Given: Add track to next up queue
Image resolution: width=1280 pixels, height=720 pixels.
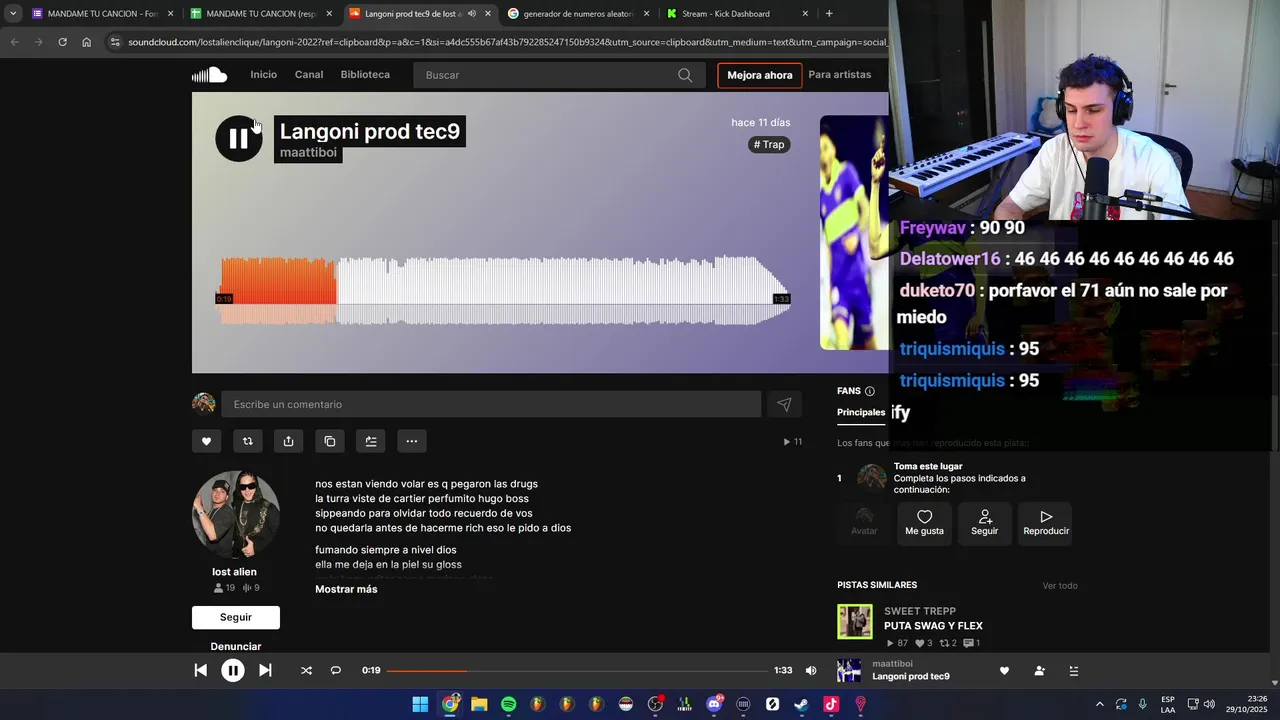Looking at the screenshot, I should click(x=370, y=441).
